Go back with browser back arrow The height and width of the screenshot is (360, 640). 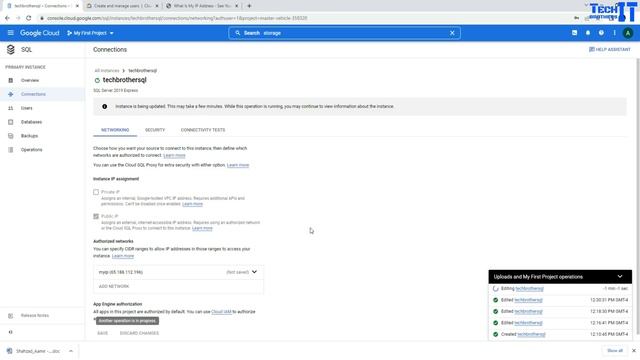[7, 18]
